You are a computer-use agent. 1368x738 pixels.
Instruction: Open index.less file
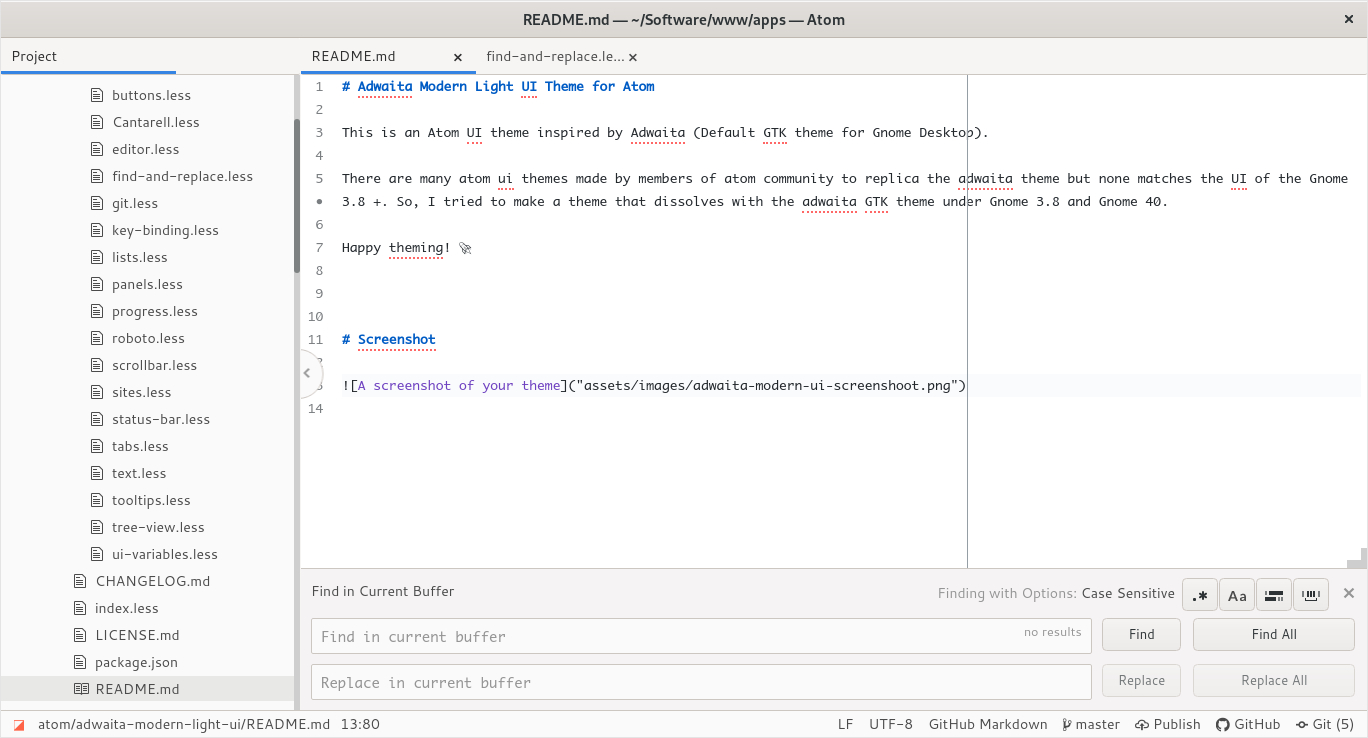[x=127, y=608]
